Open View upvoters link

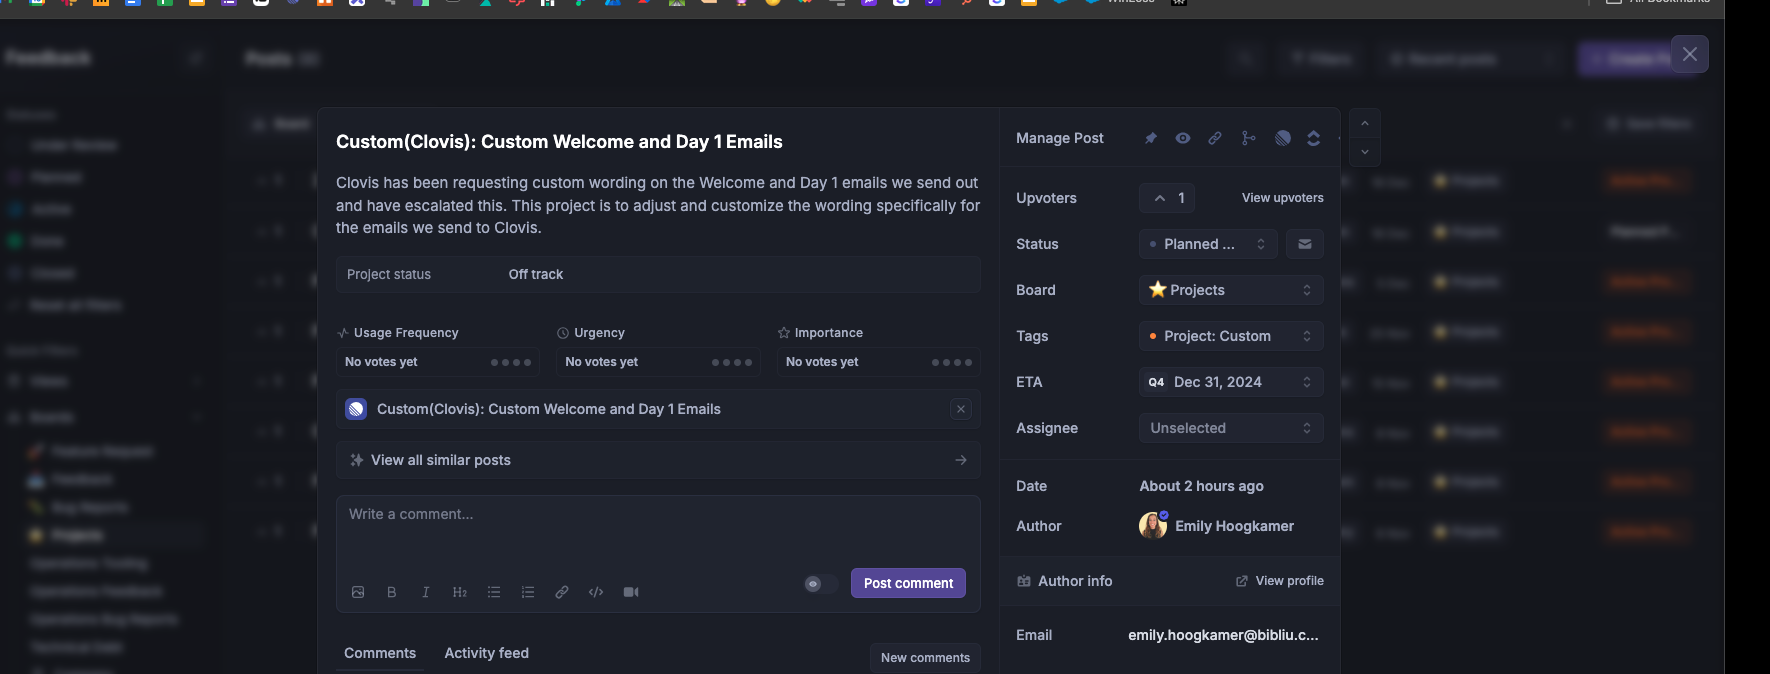(1282, 198)
